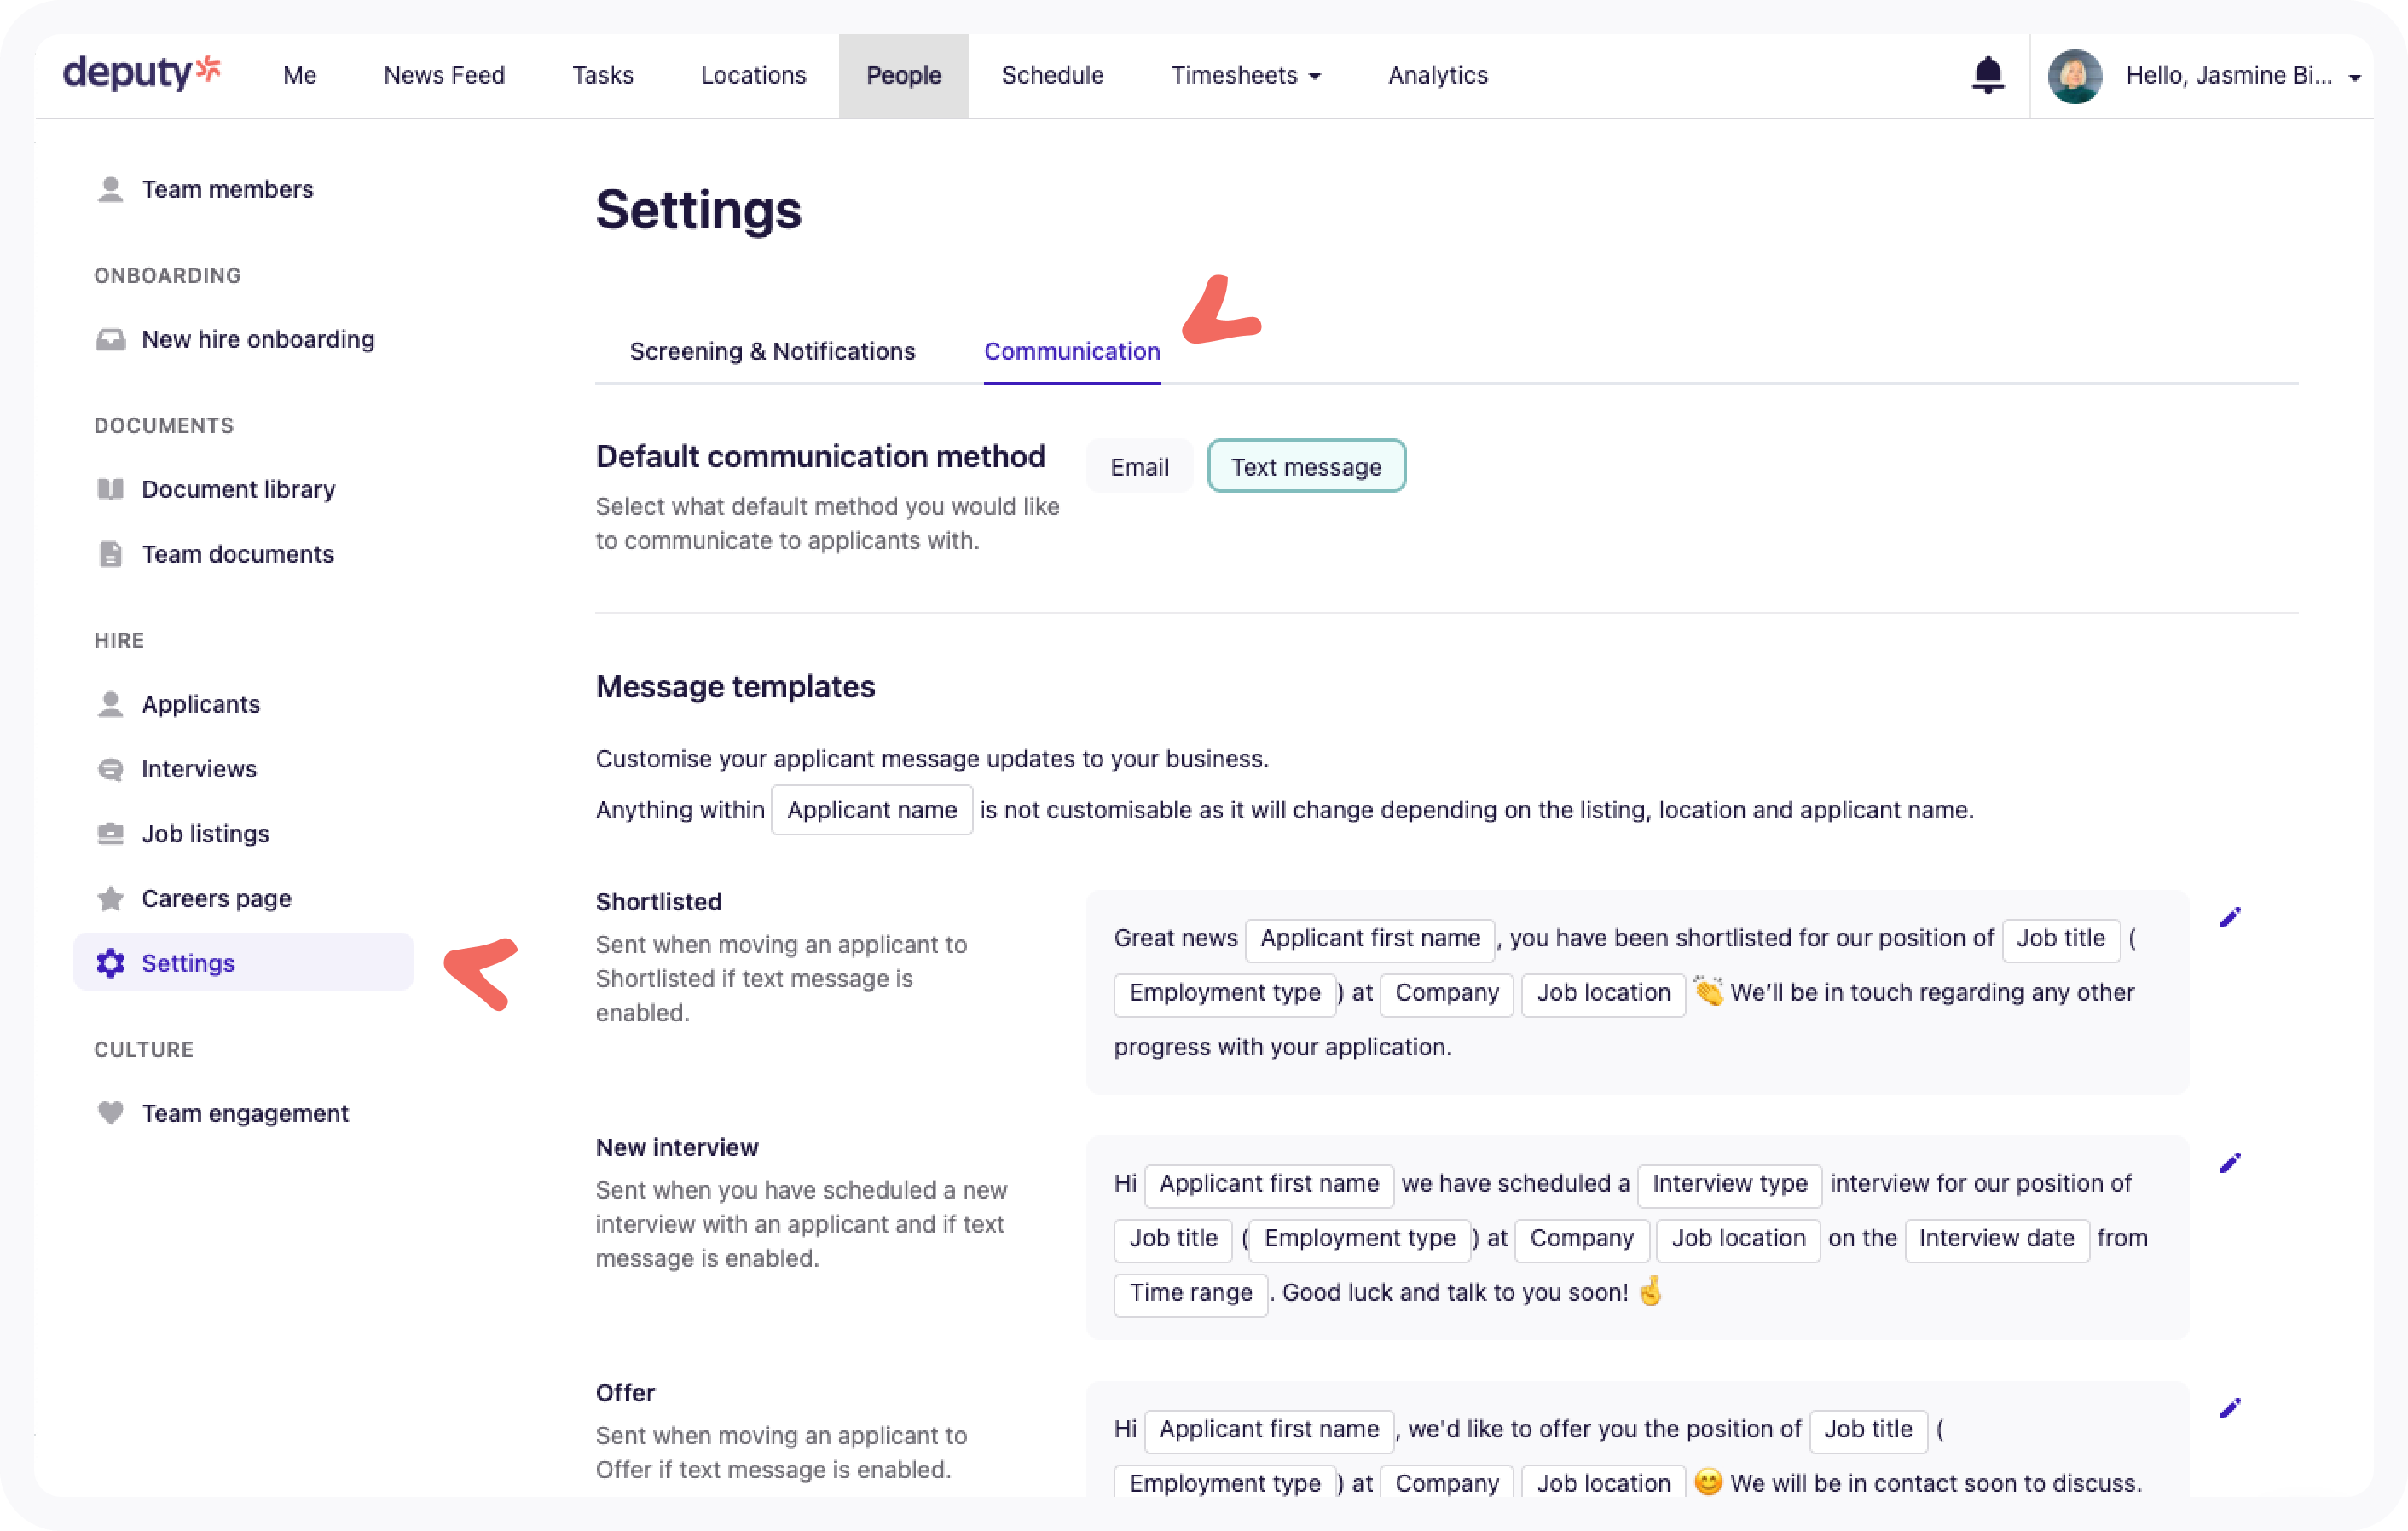
Task: Open the News Feed page
Action: pyautogui.click(x=444, y=75)
